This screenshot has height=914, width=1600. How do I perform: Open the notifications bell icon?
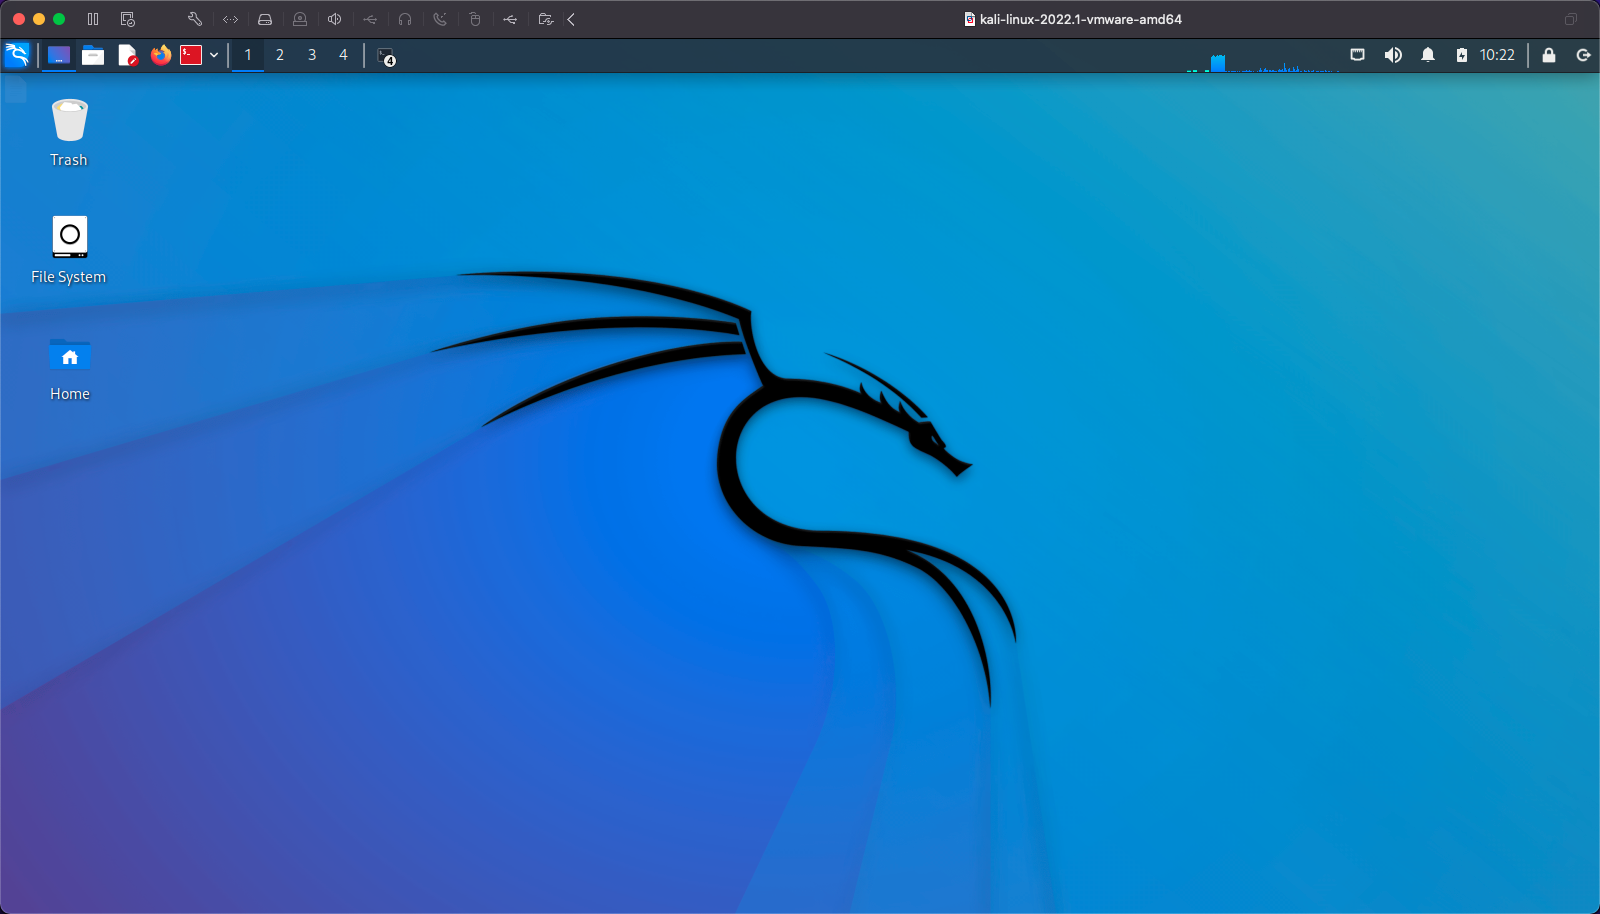pyautogui.click(x=1428, y=55)
